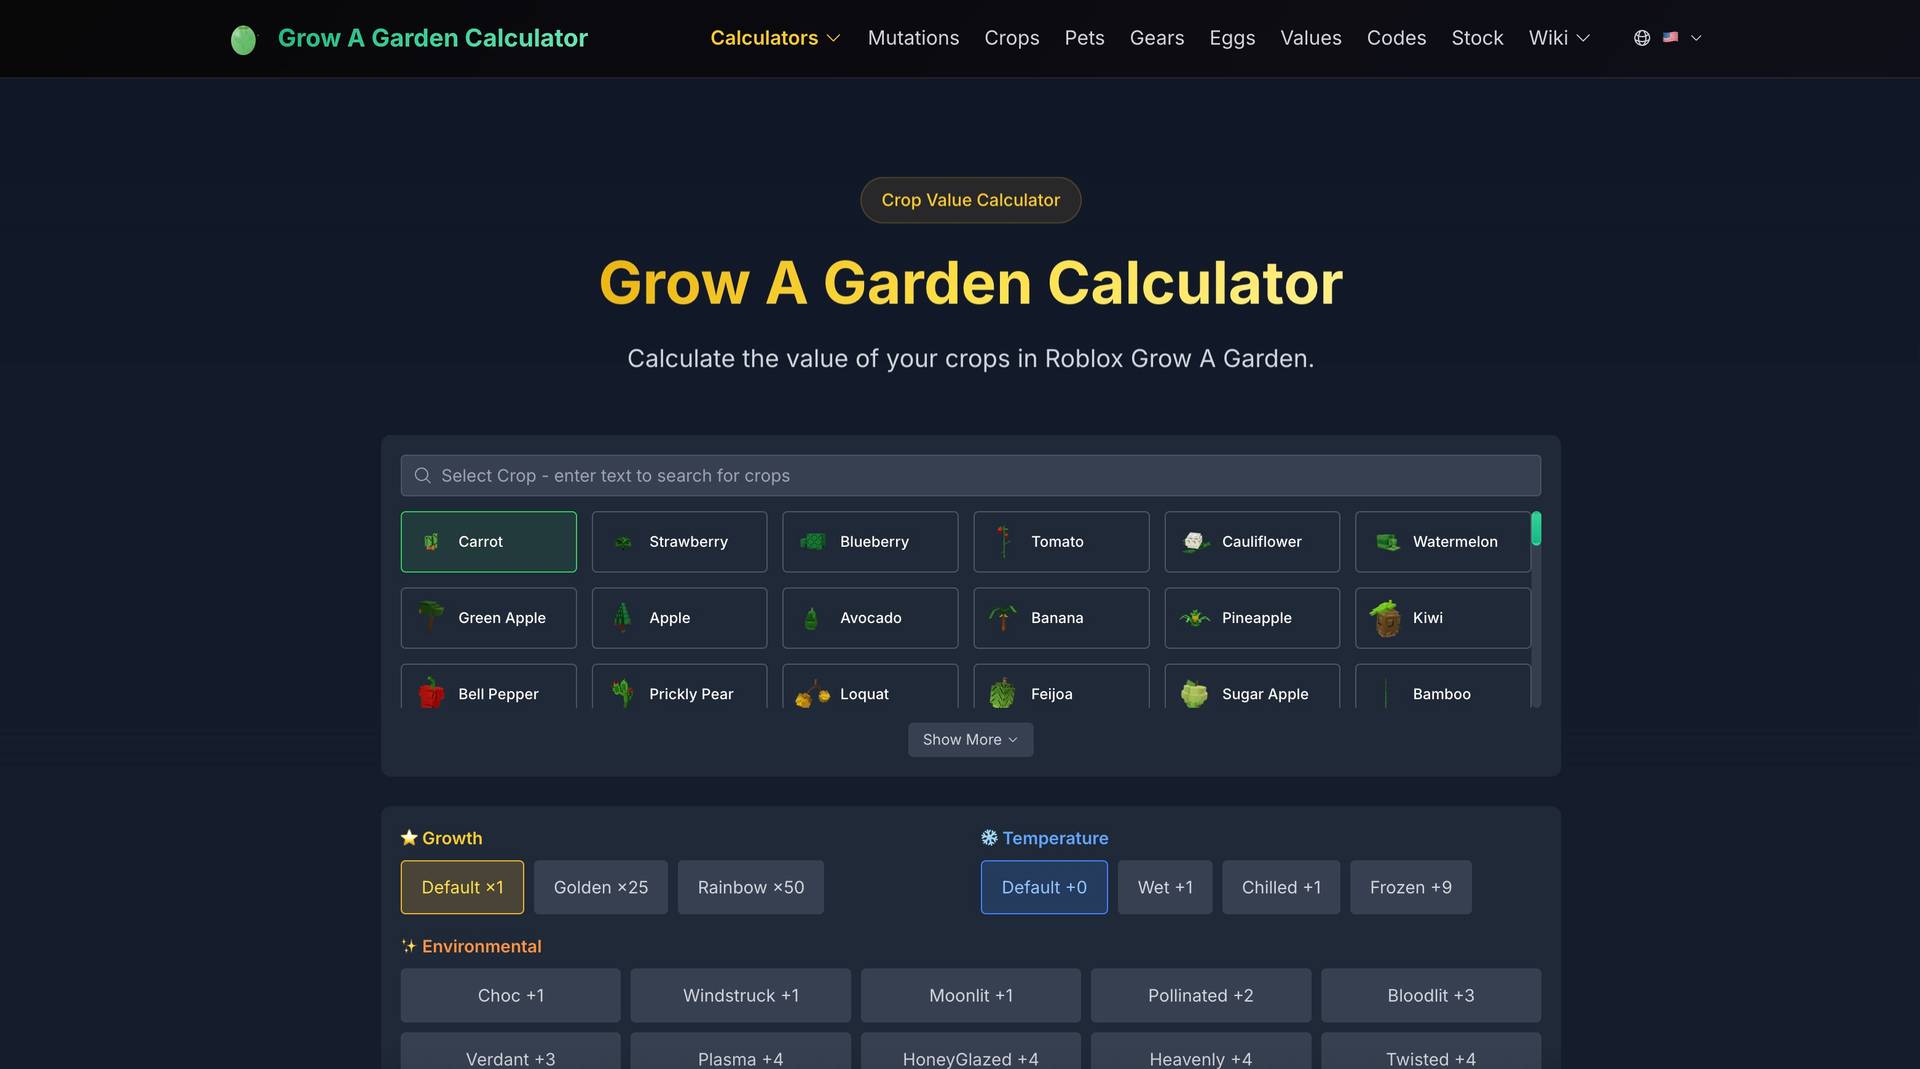Expand the Wiki dropdown

click(x=1558, y=38)
